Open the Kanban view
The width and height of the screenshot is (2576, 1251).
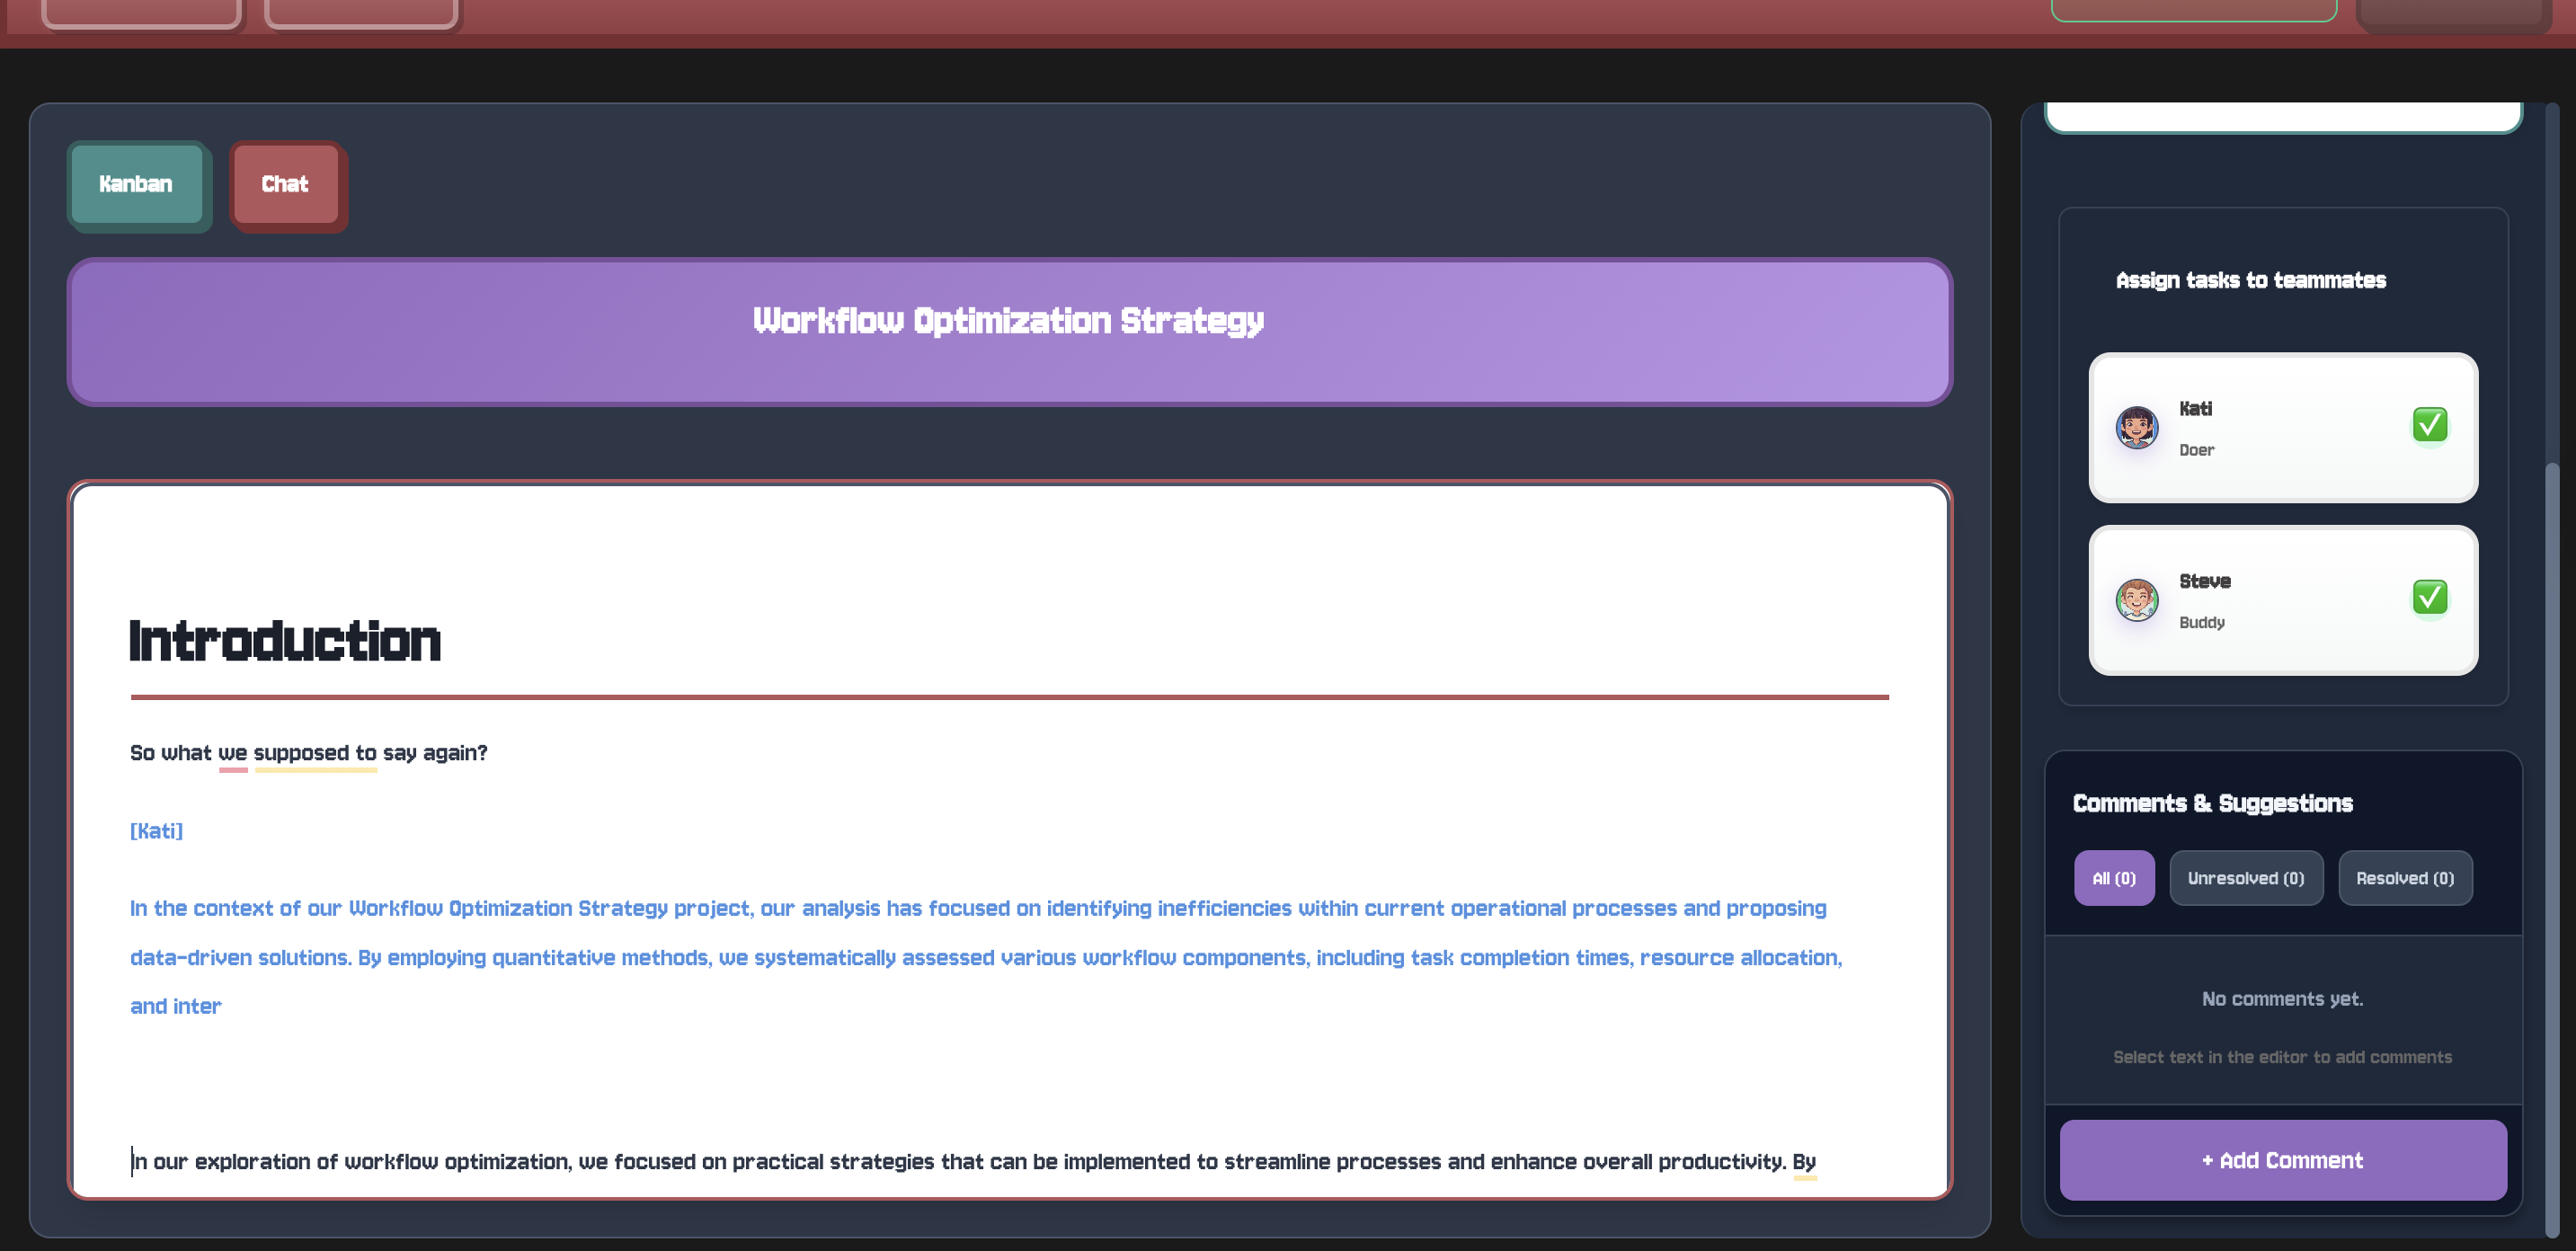tap(136, 184)
